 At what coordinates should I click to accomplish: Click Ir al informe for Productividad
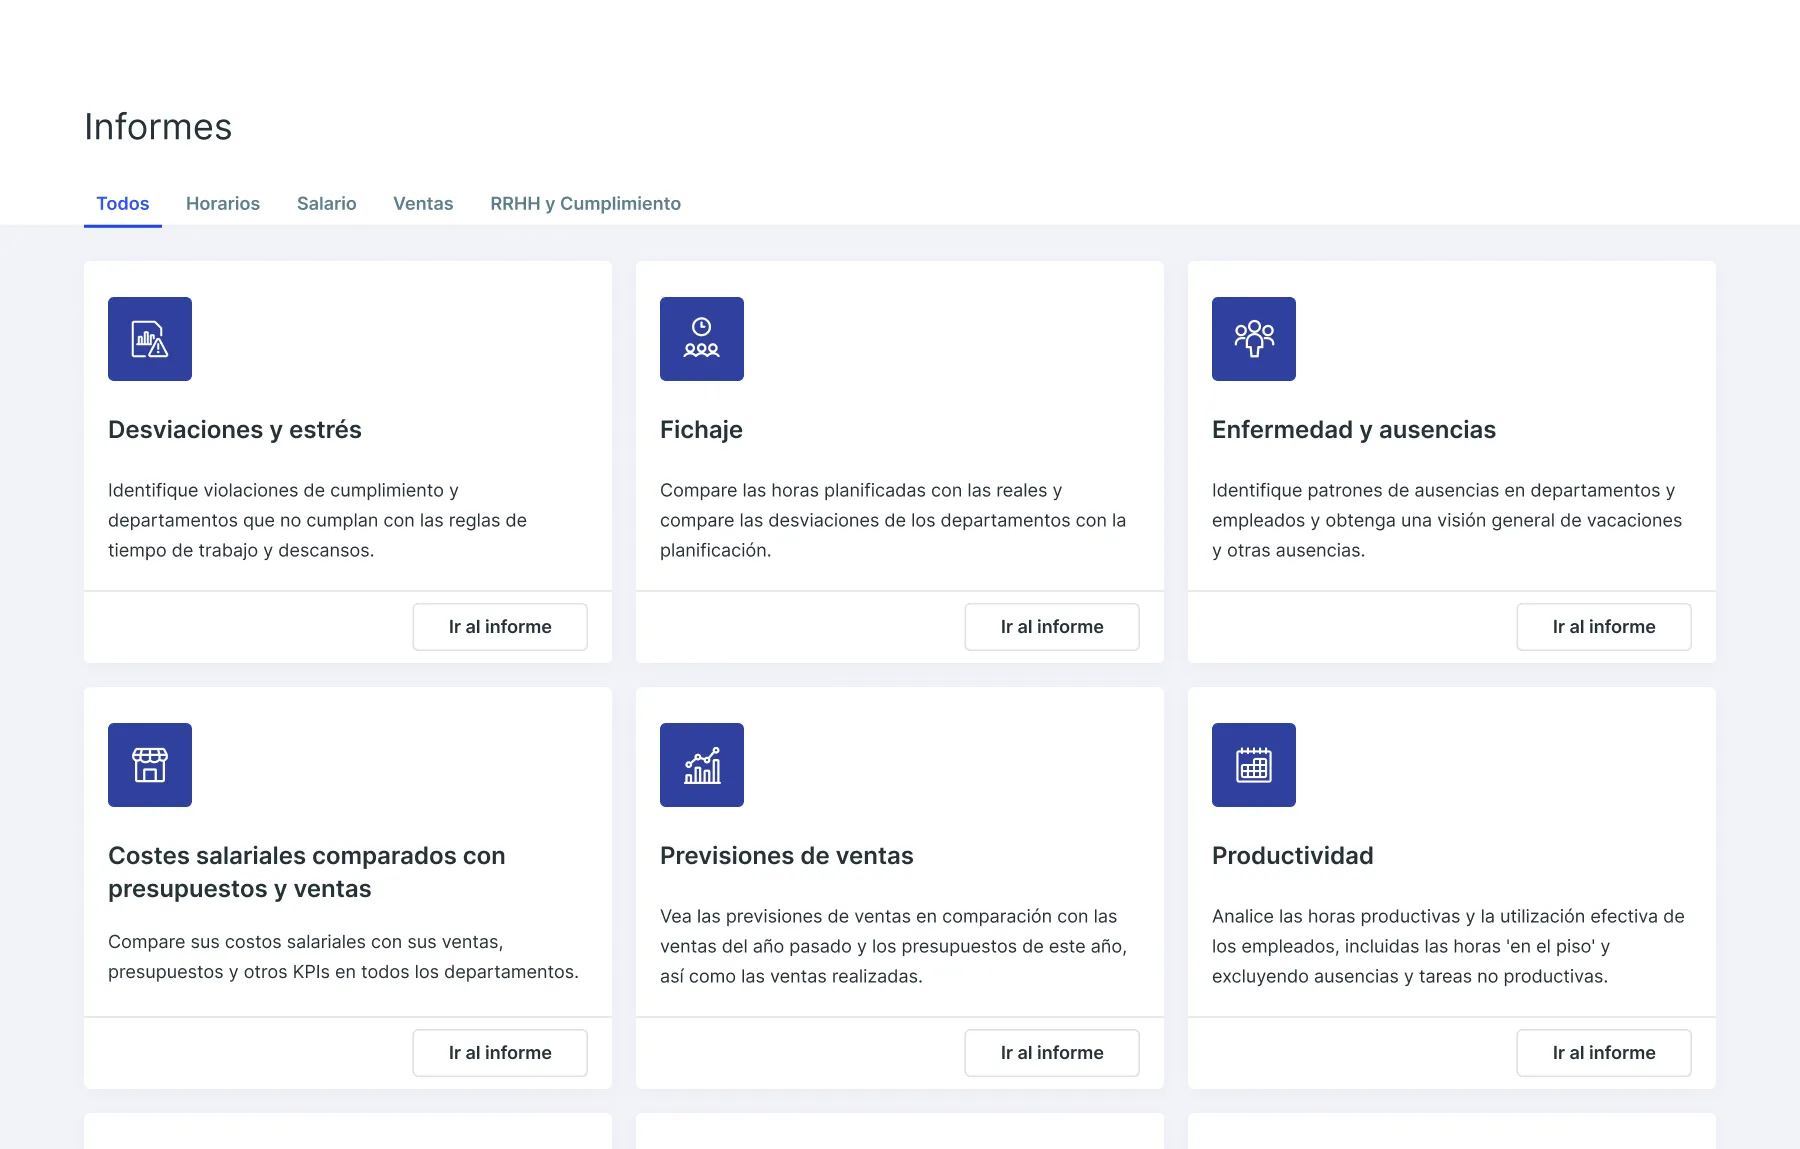[1604, 1053]
